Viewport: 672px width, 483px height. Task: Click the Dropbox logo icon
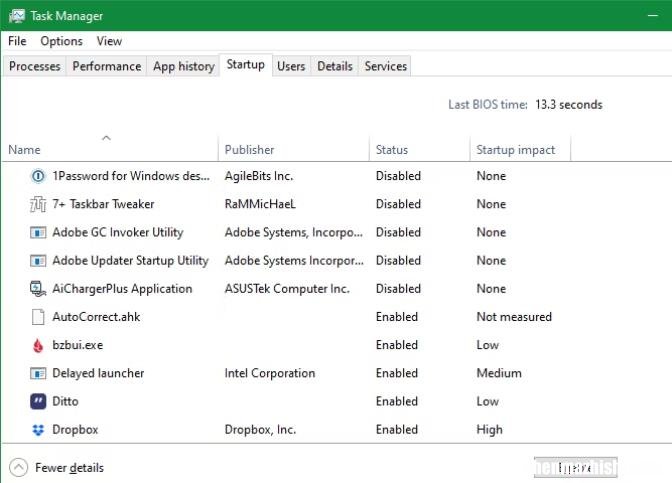38,429
